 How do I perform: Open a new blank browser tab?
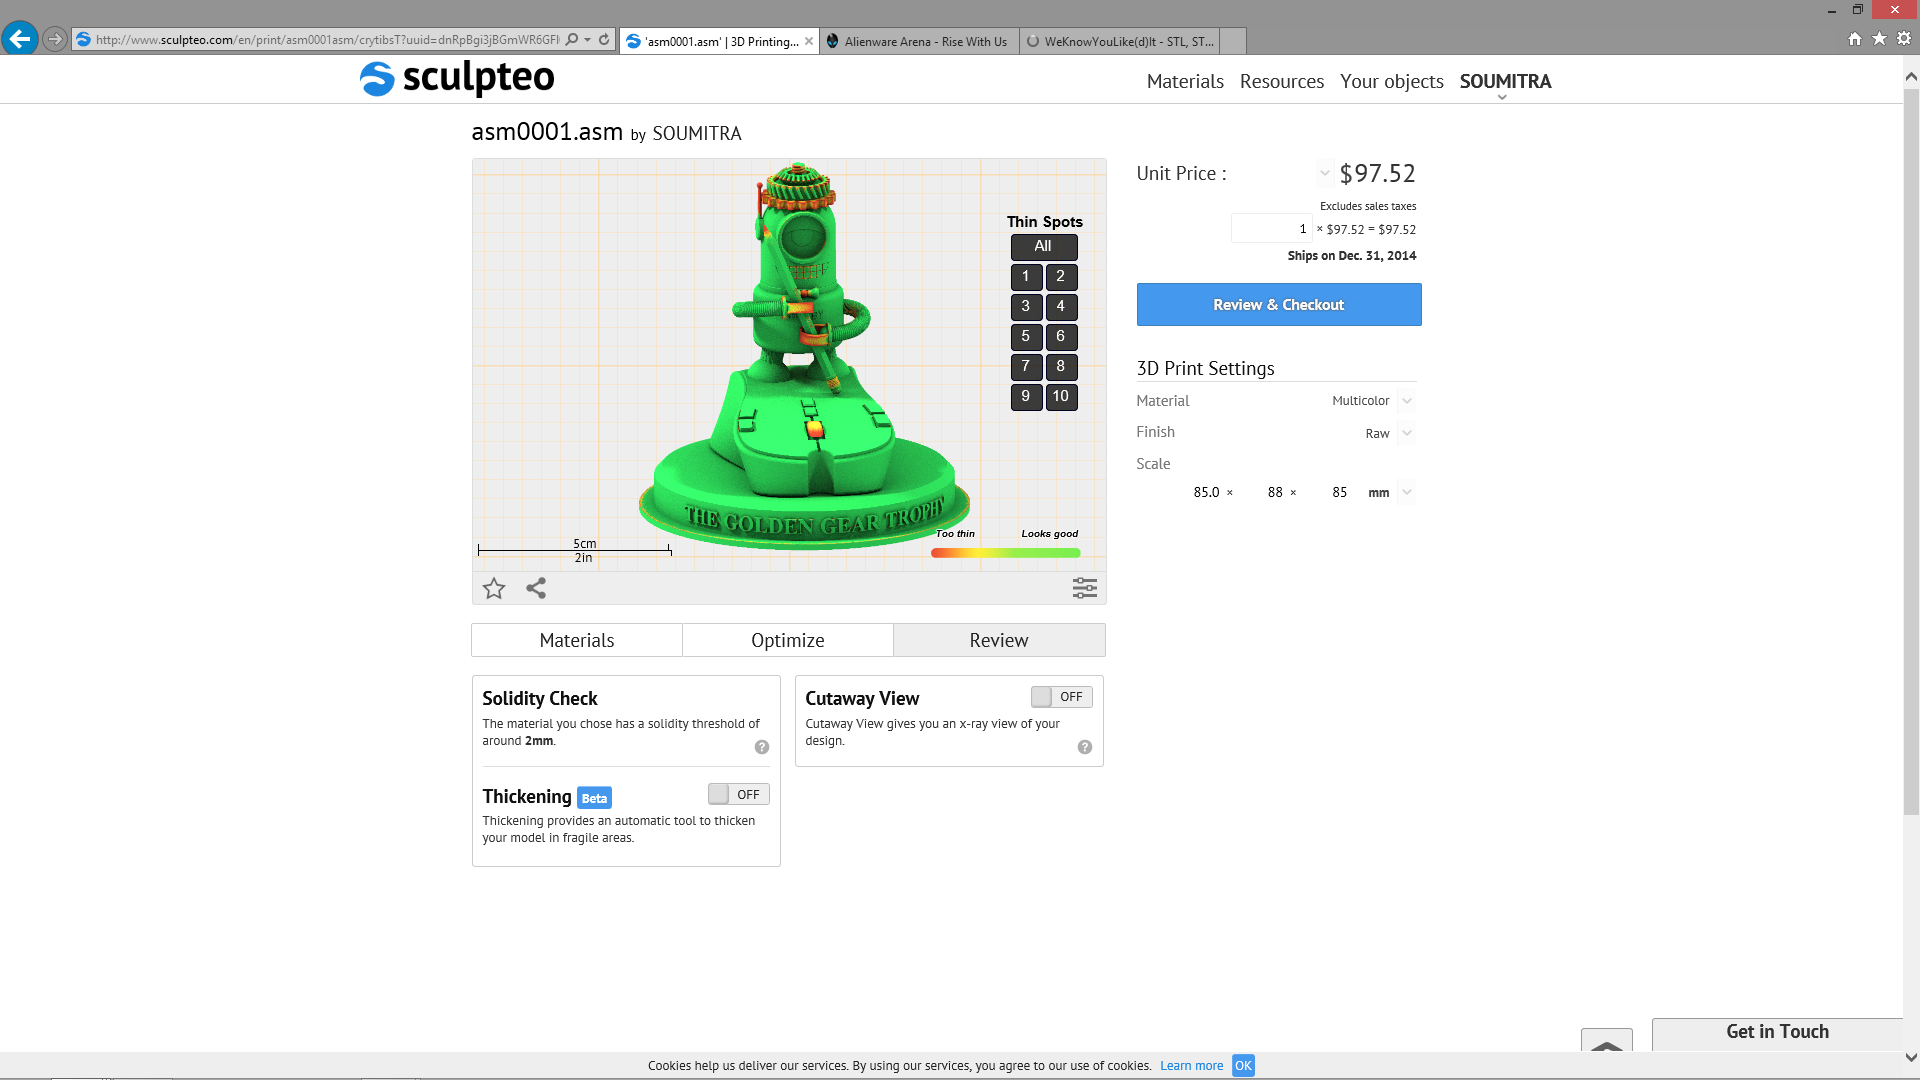point(1233,41)
